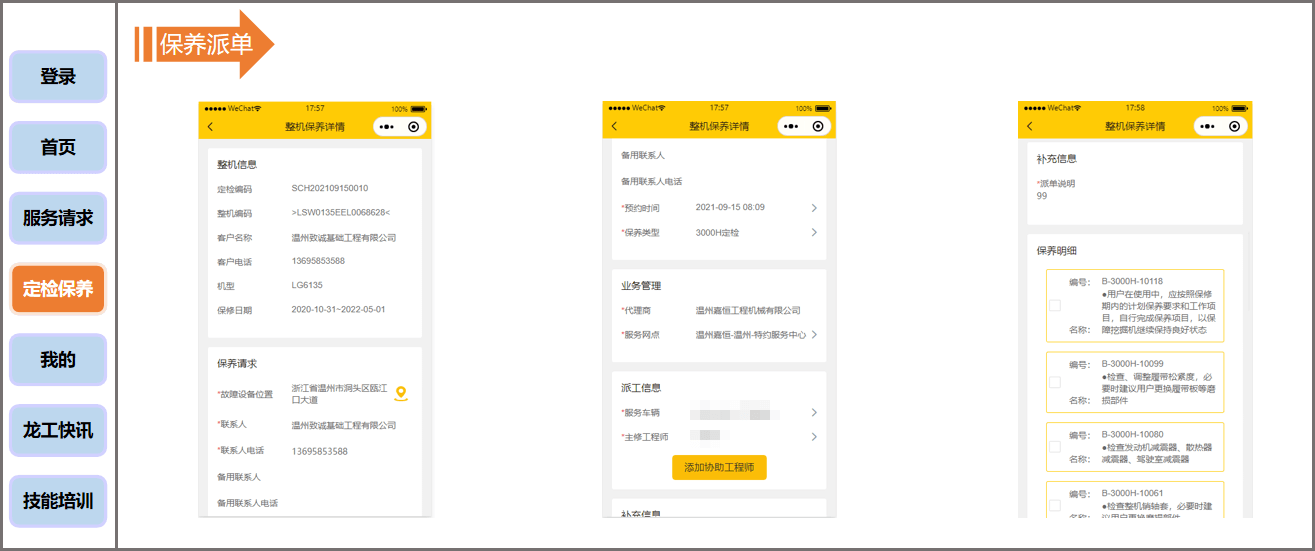Open the 登录 sidebar button
Image resolution: width=1315 pixels, height=551 pixels.
tap(58, 76)
